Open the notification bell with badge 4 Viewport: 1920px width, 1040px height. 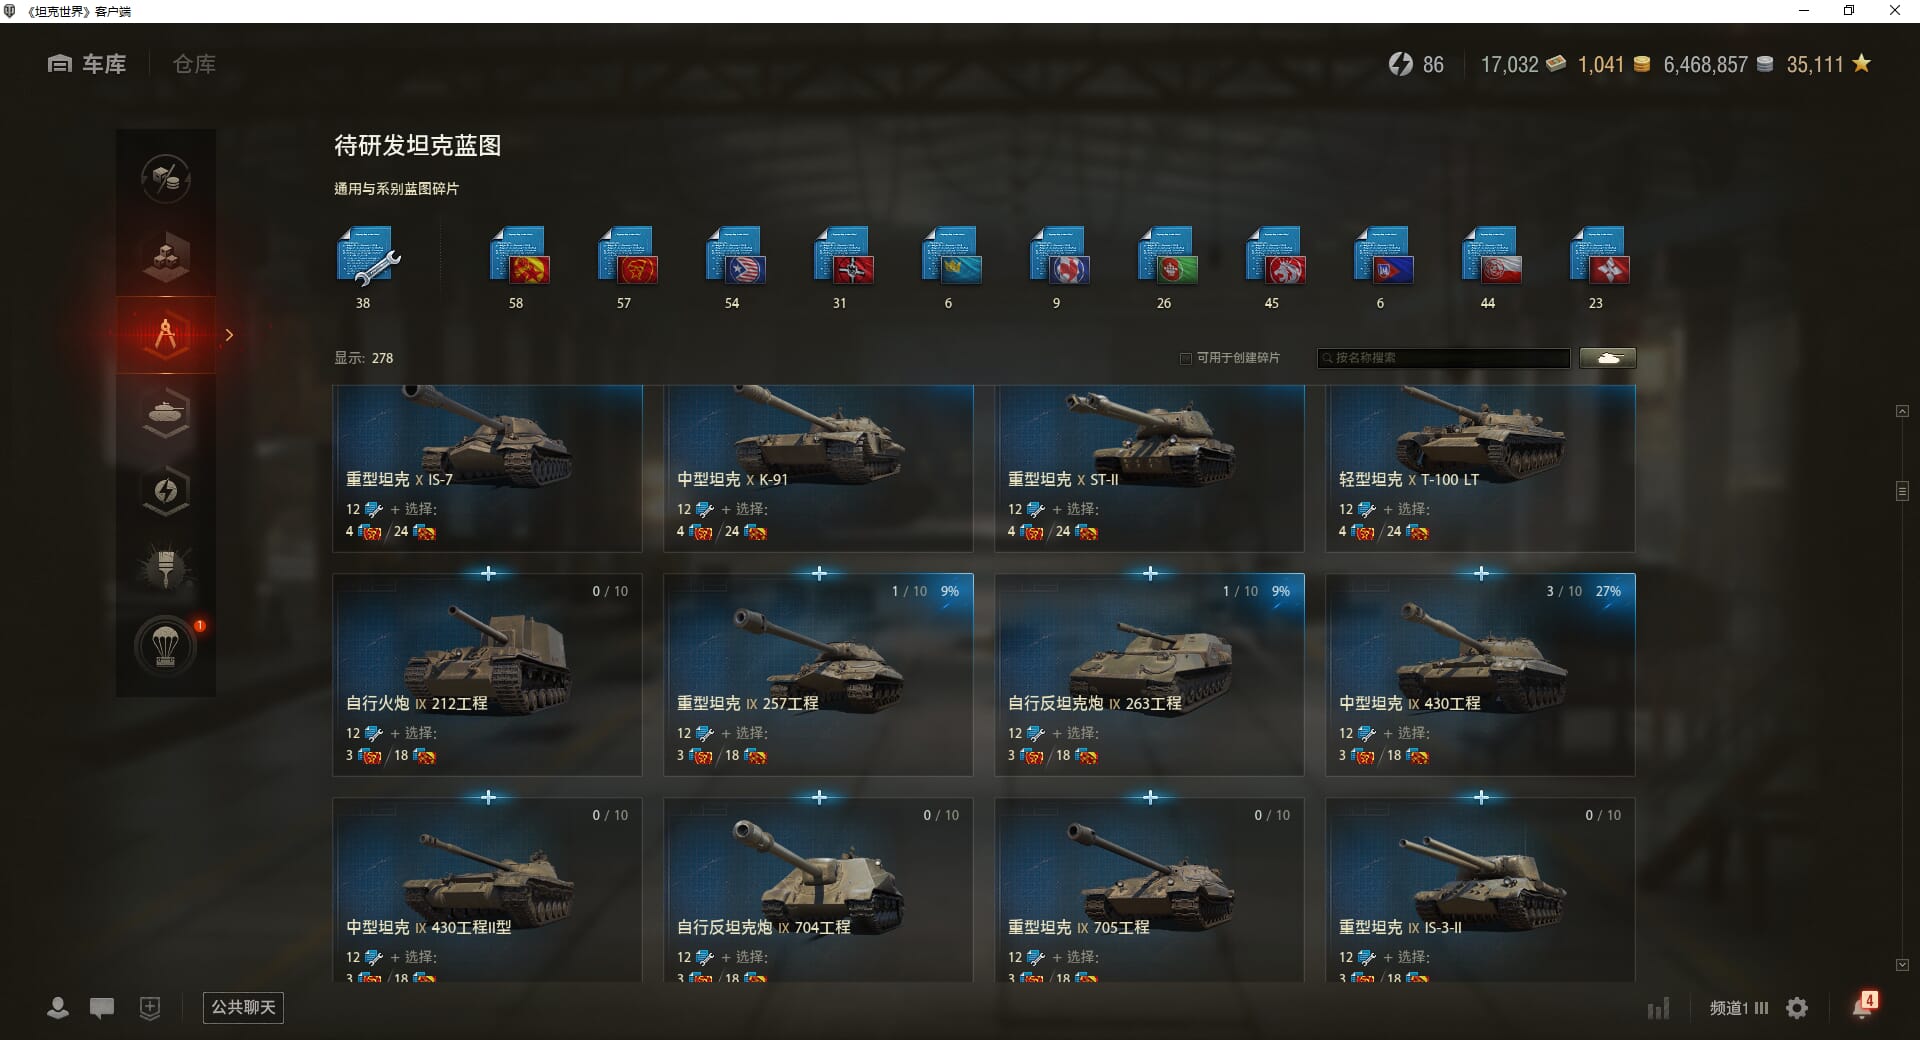1863,1006
